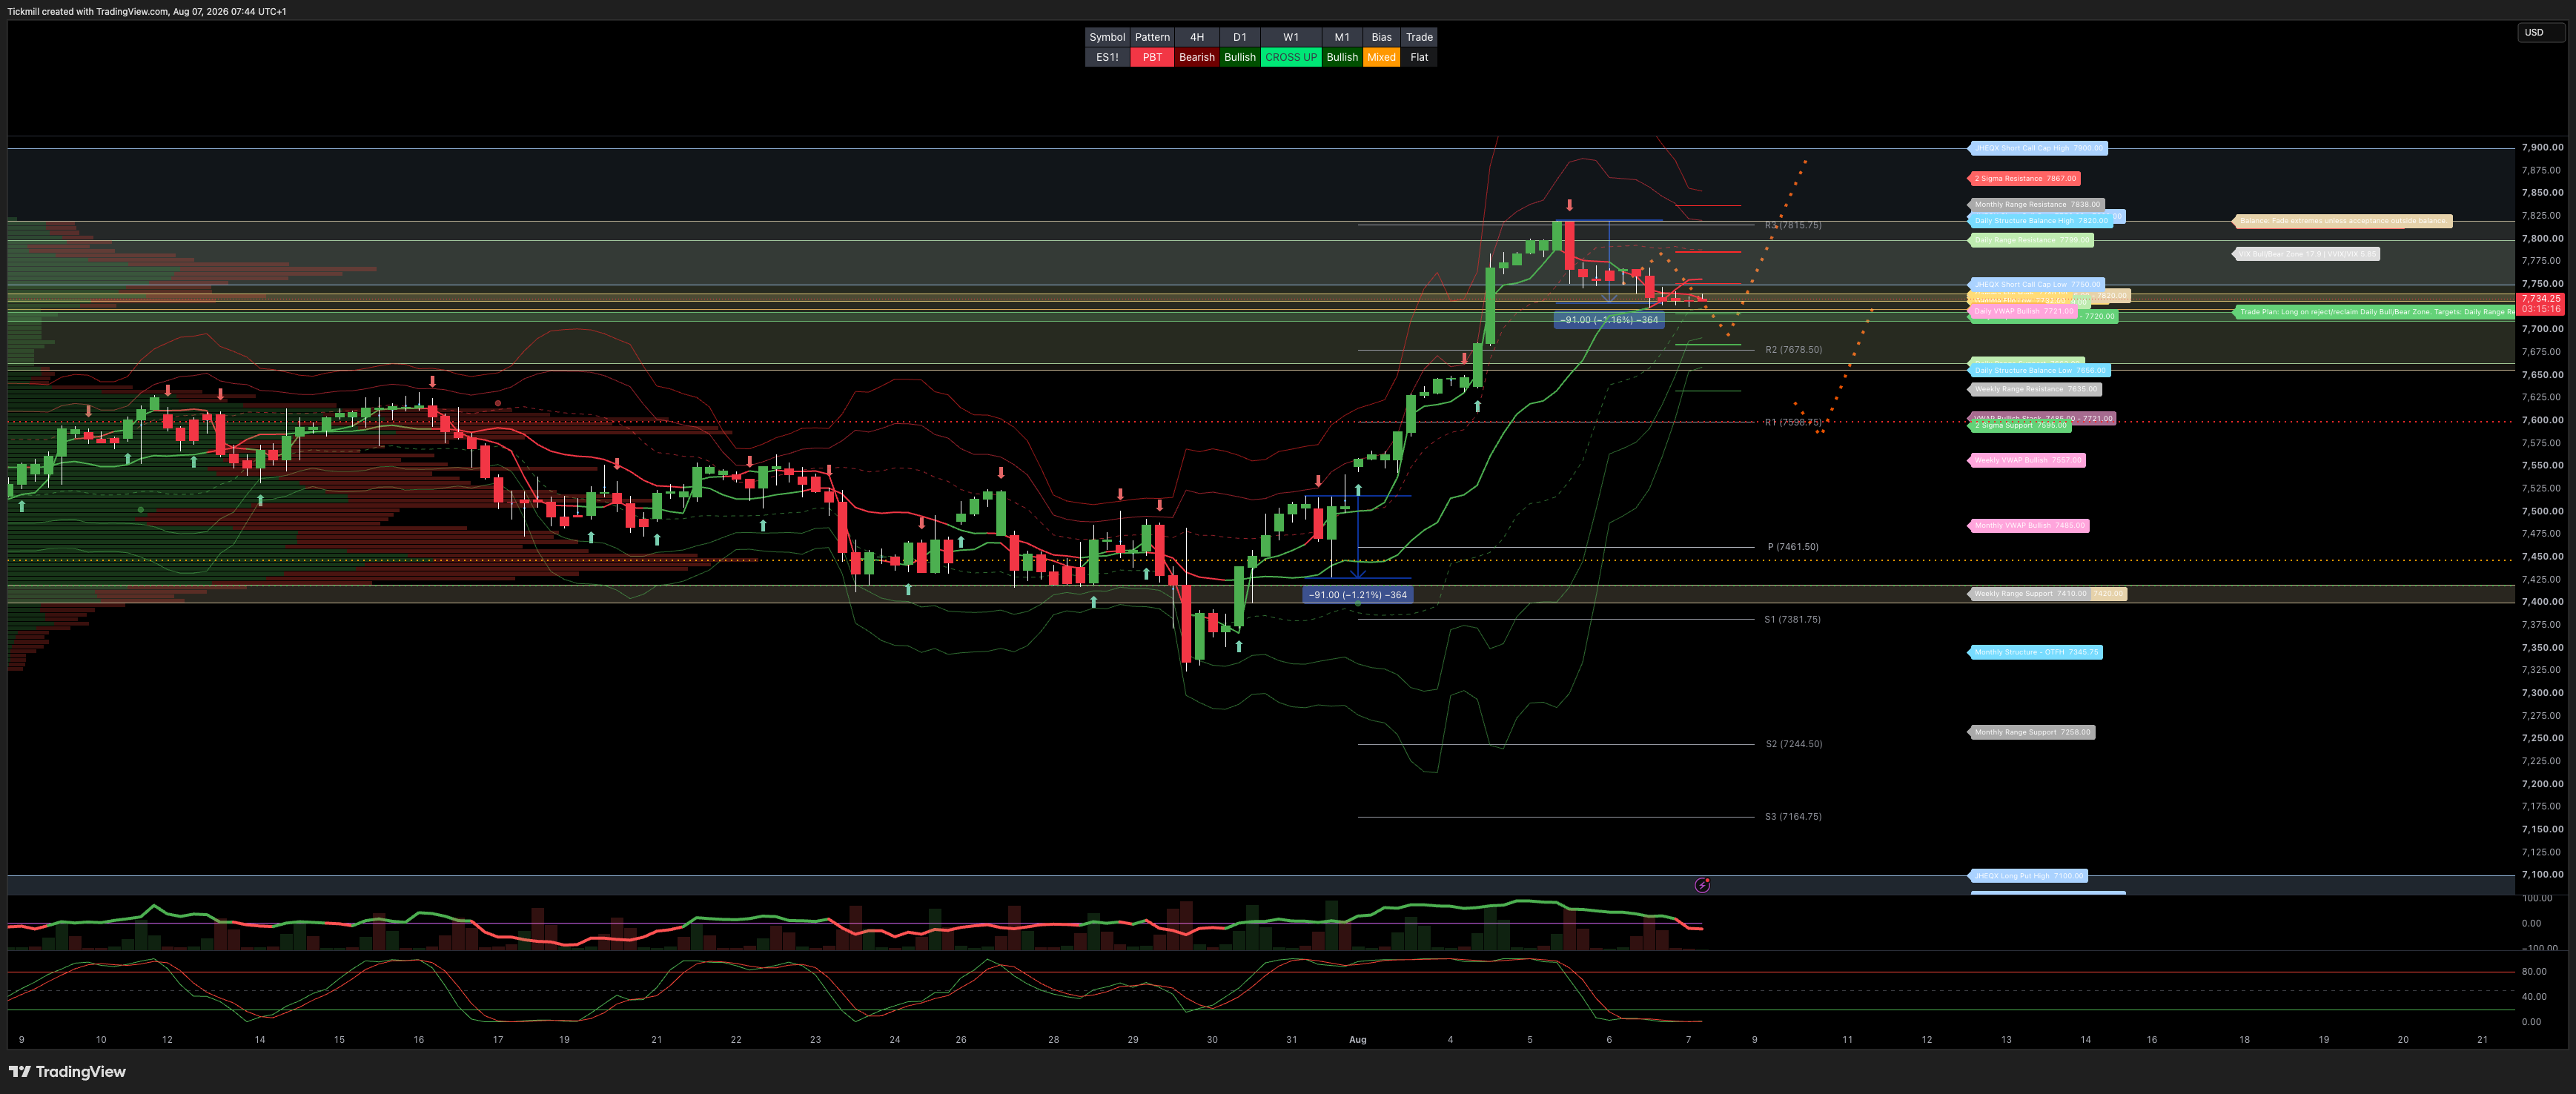The image size is (2576, 1094).
Task: Select the Weekly Range Support 7410.00 label
Action: coord(2030,593)
